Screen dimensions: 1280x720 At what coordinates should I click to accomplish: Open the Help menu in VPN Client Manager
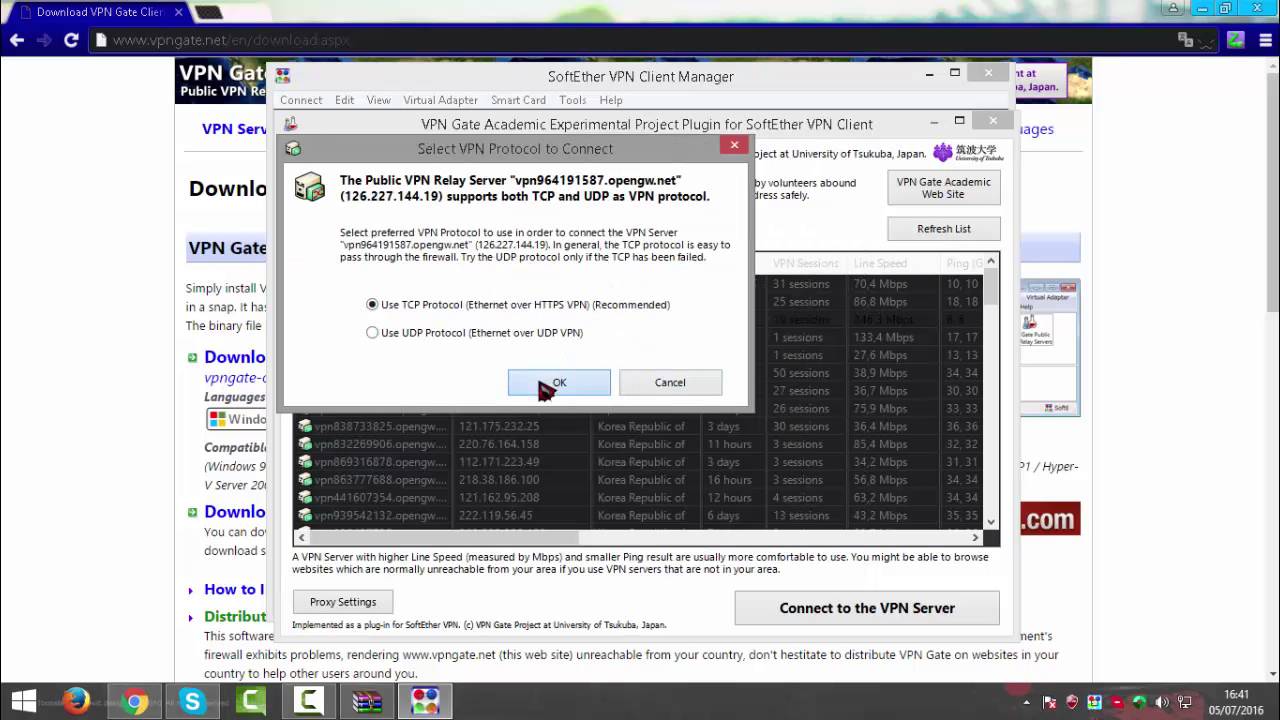click(x=611, y=100)
